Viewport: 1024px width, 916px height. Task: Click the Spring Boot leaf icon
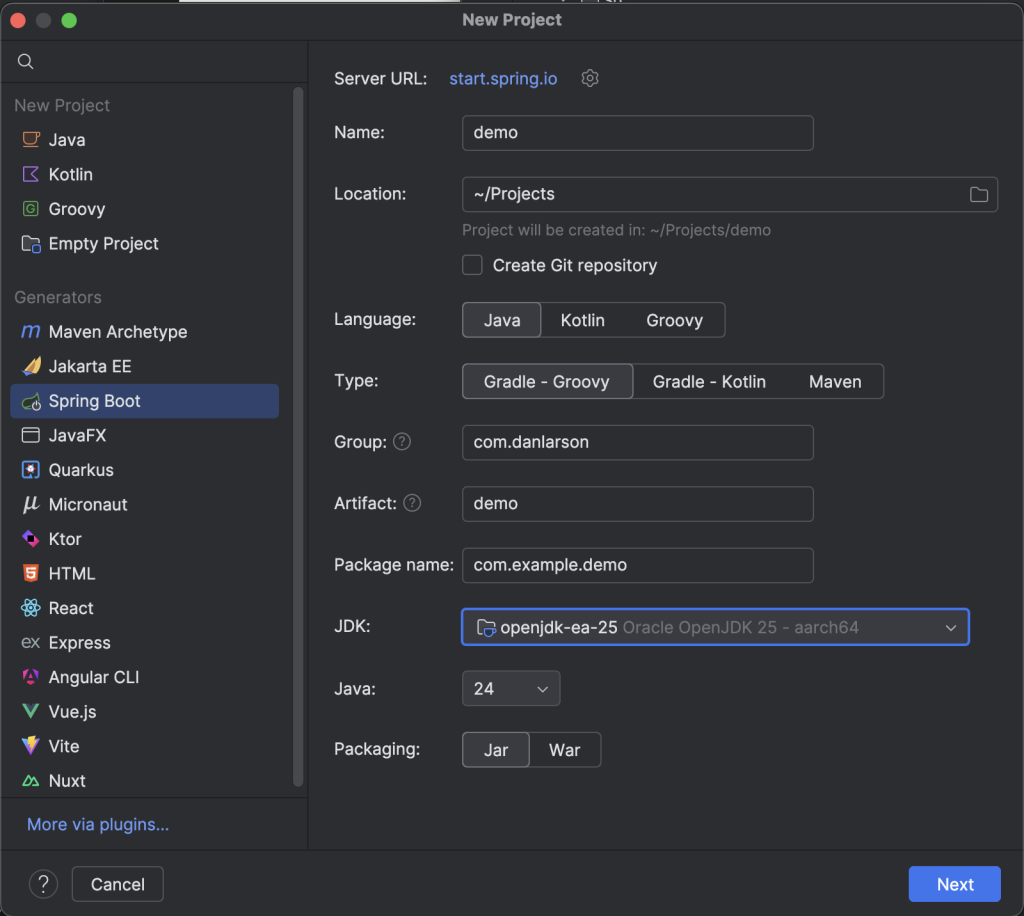tap(31, 402)
